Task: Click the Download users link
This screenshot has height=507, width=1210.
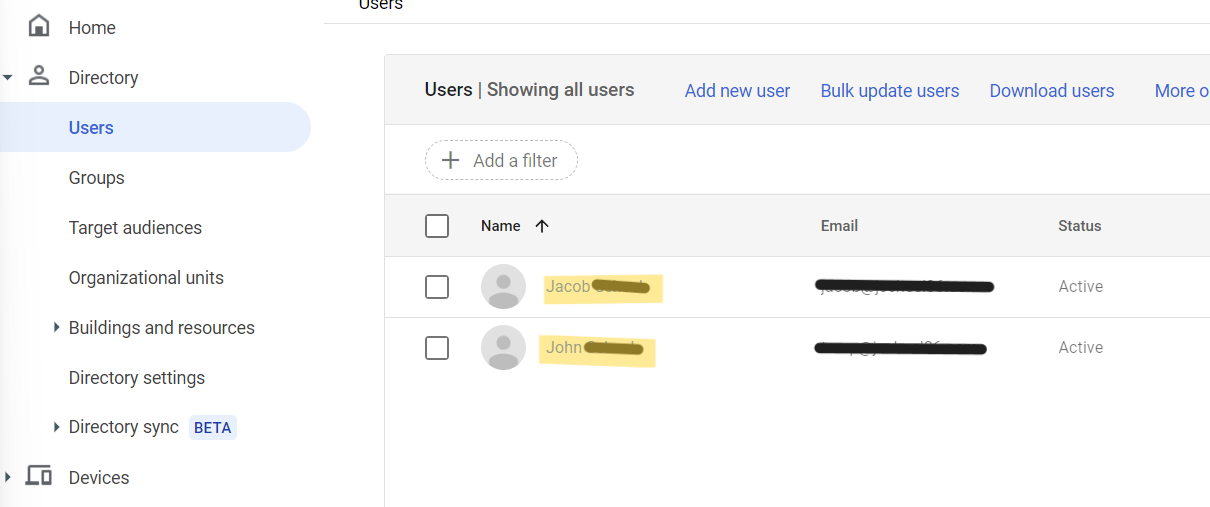Action: pyautogui.click(x=1051, y=91)
